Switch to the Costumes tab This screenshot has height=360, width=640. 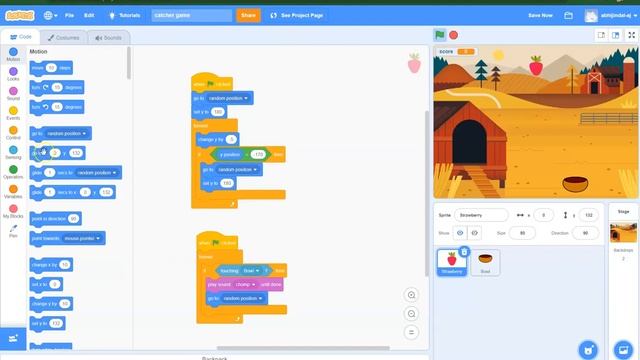pos(64,38)
